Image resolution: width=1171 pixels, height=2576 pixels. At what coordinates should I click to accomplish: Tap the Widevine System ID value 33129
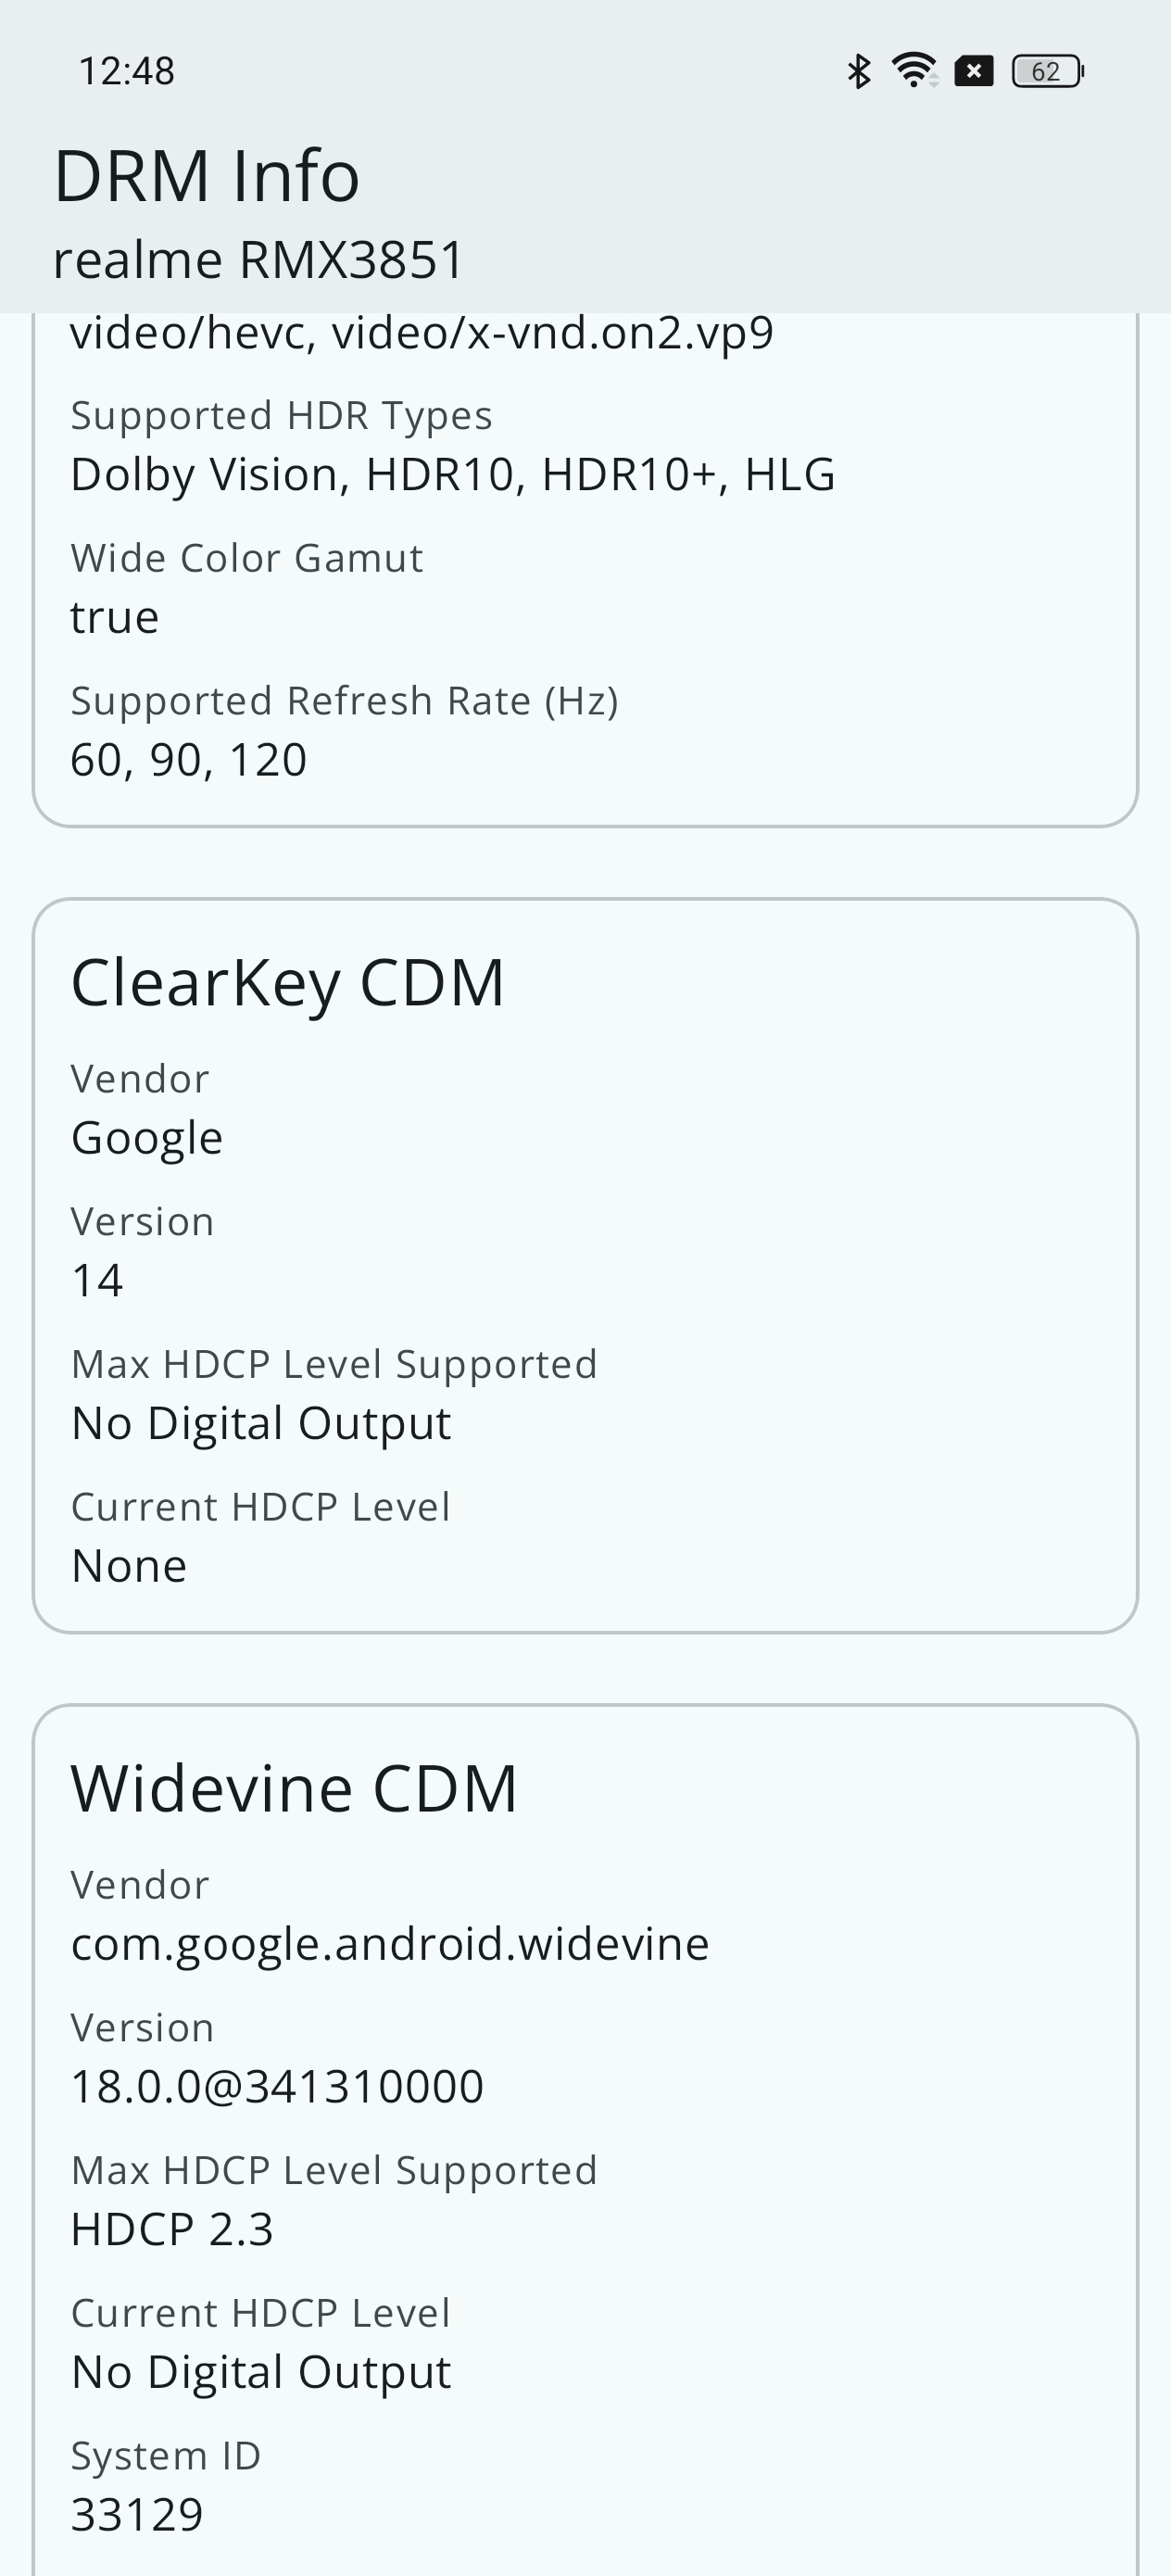point(137,2514)
